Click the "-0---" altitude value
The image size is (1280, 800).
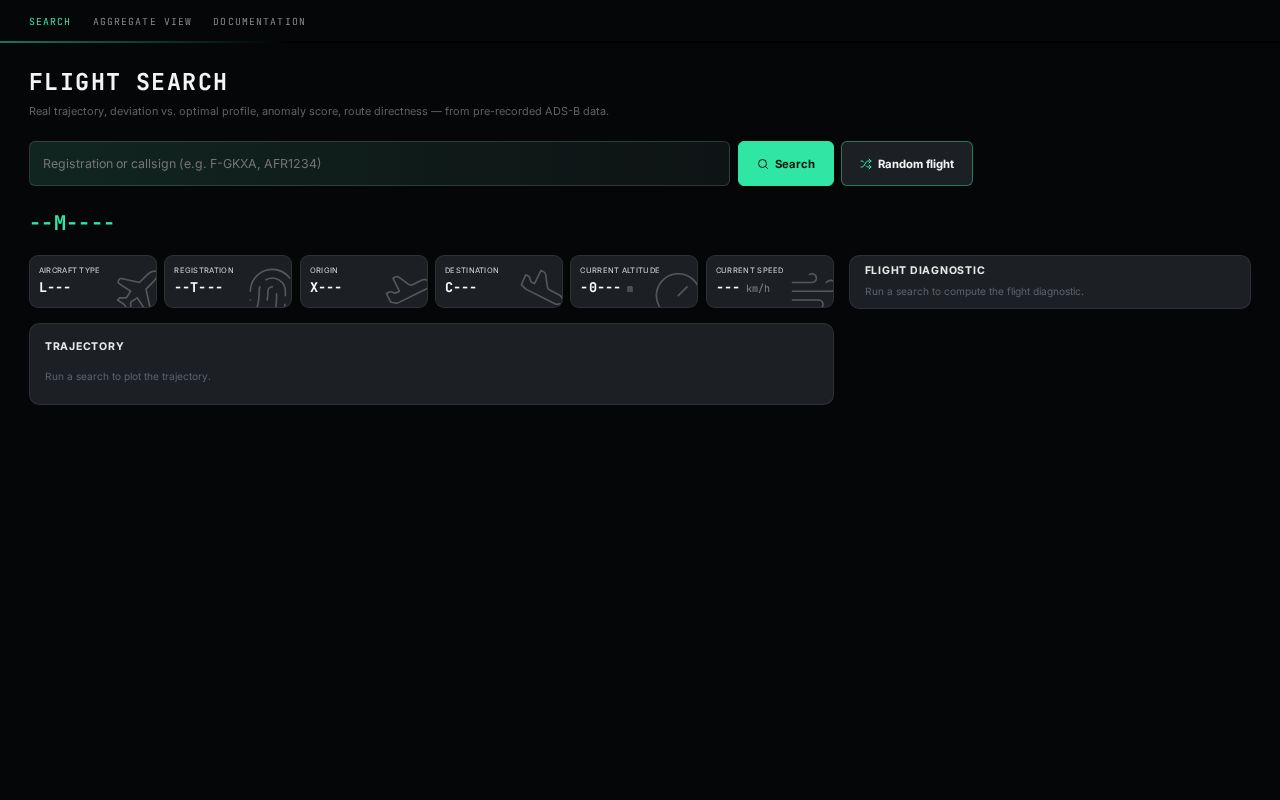(x=600, y=288)
